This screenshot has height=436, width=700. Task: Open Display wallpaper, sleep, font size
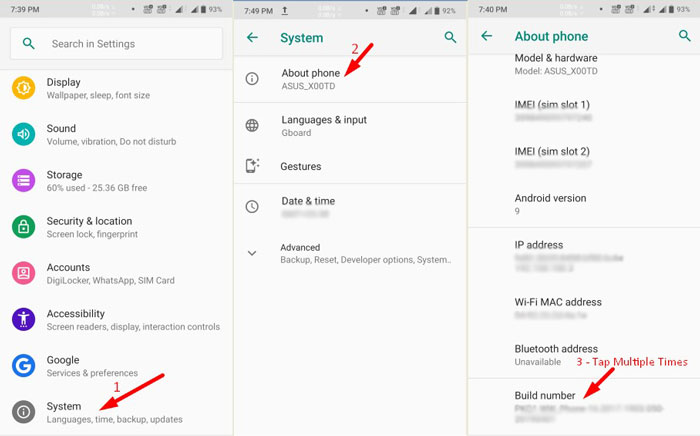(116, 88)
